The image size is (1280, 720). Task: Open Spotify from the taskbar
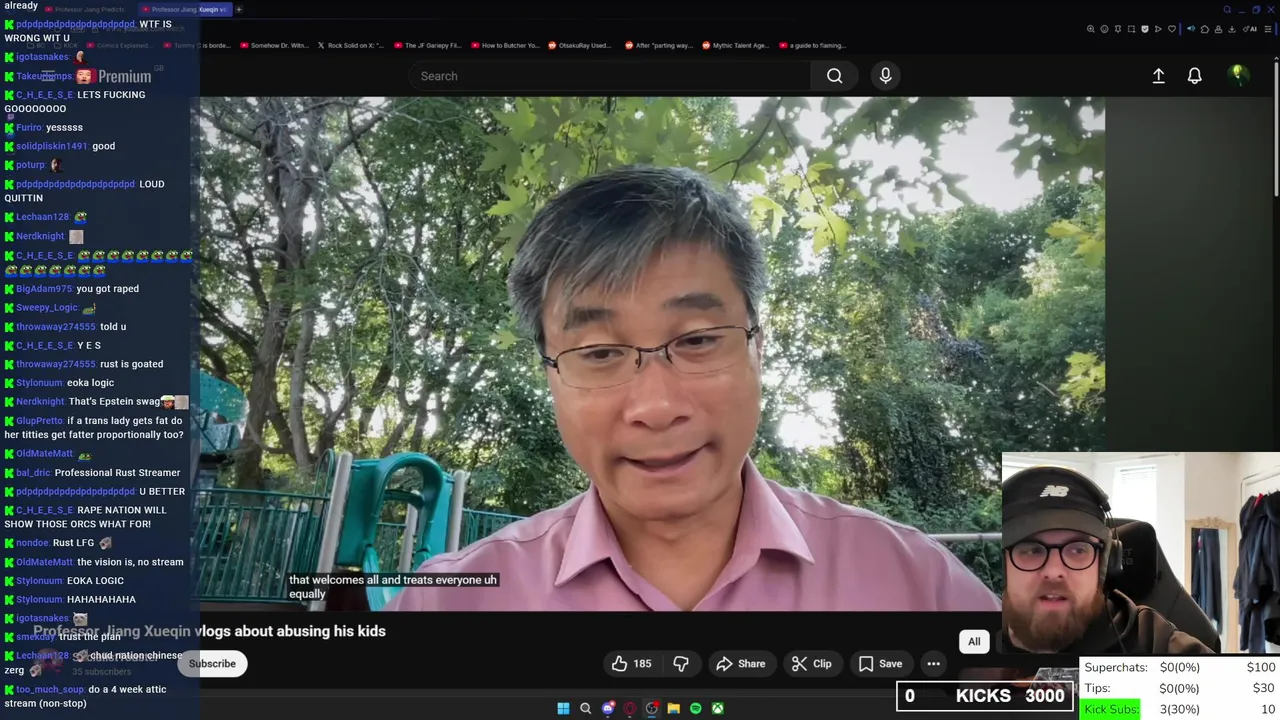[696, 708]
